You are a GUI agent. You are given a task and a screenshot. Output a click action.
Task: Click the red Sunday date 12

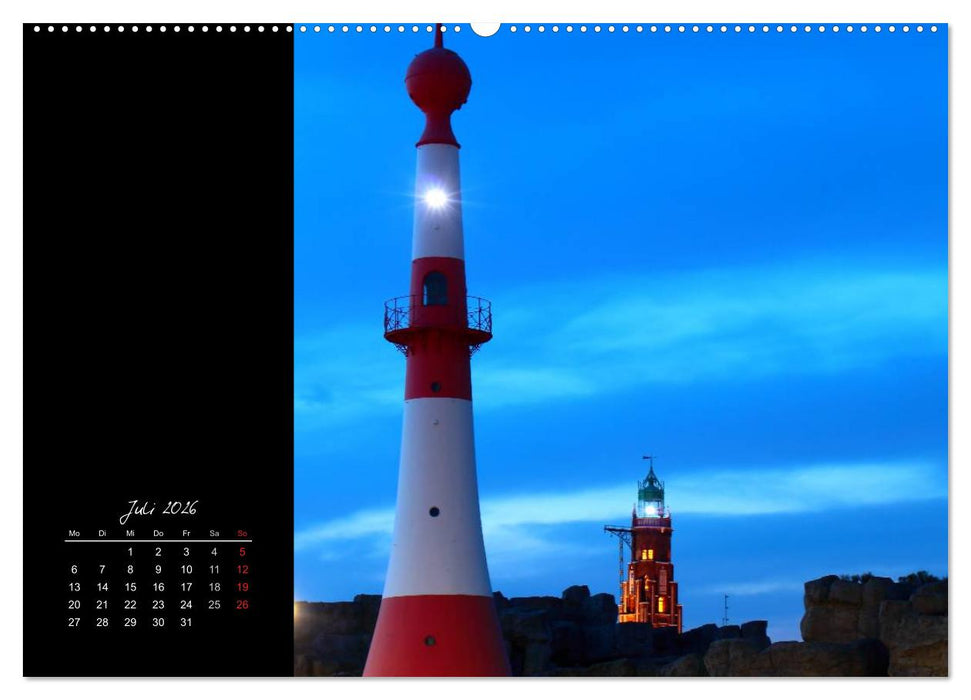(243, 569)
